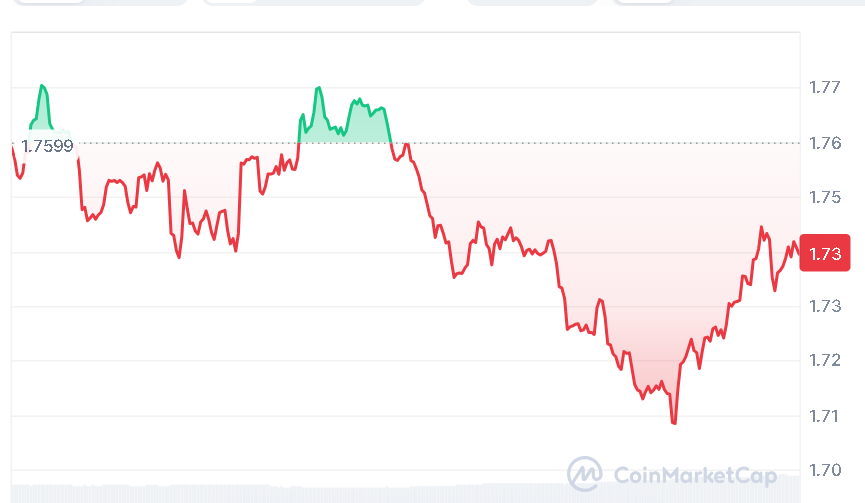Click the volume bar strip below the chart
Image resolution: width=865 pixels, height=503 pixels.
[x=400, y=493]
